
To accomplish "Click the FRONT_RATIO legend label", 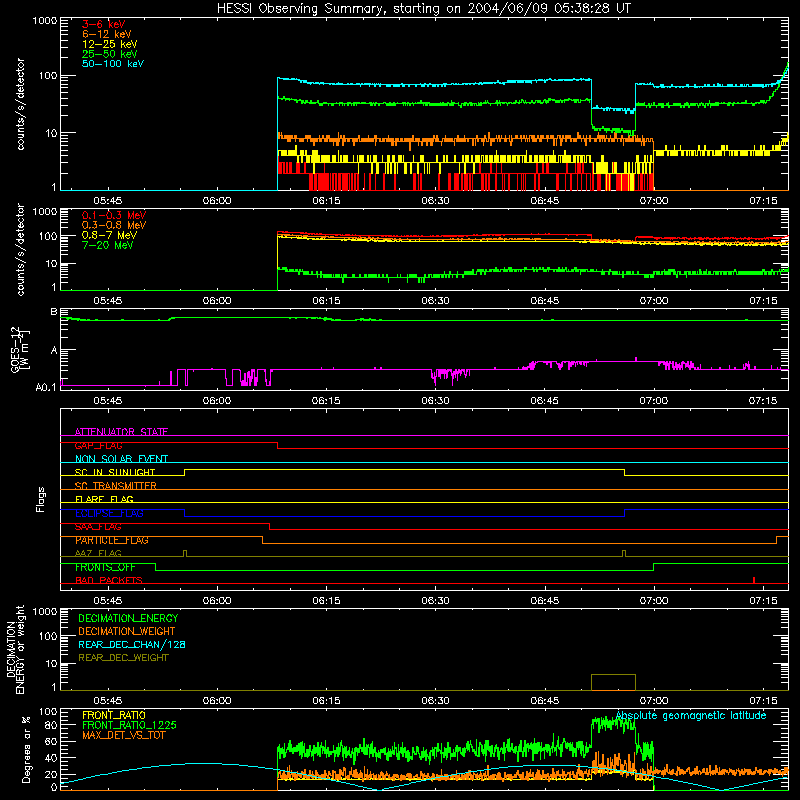I will tap(114, 715).
